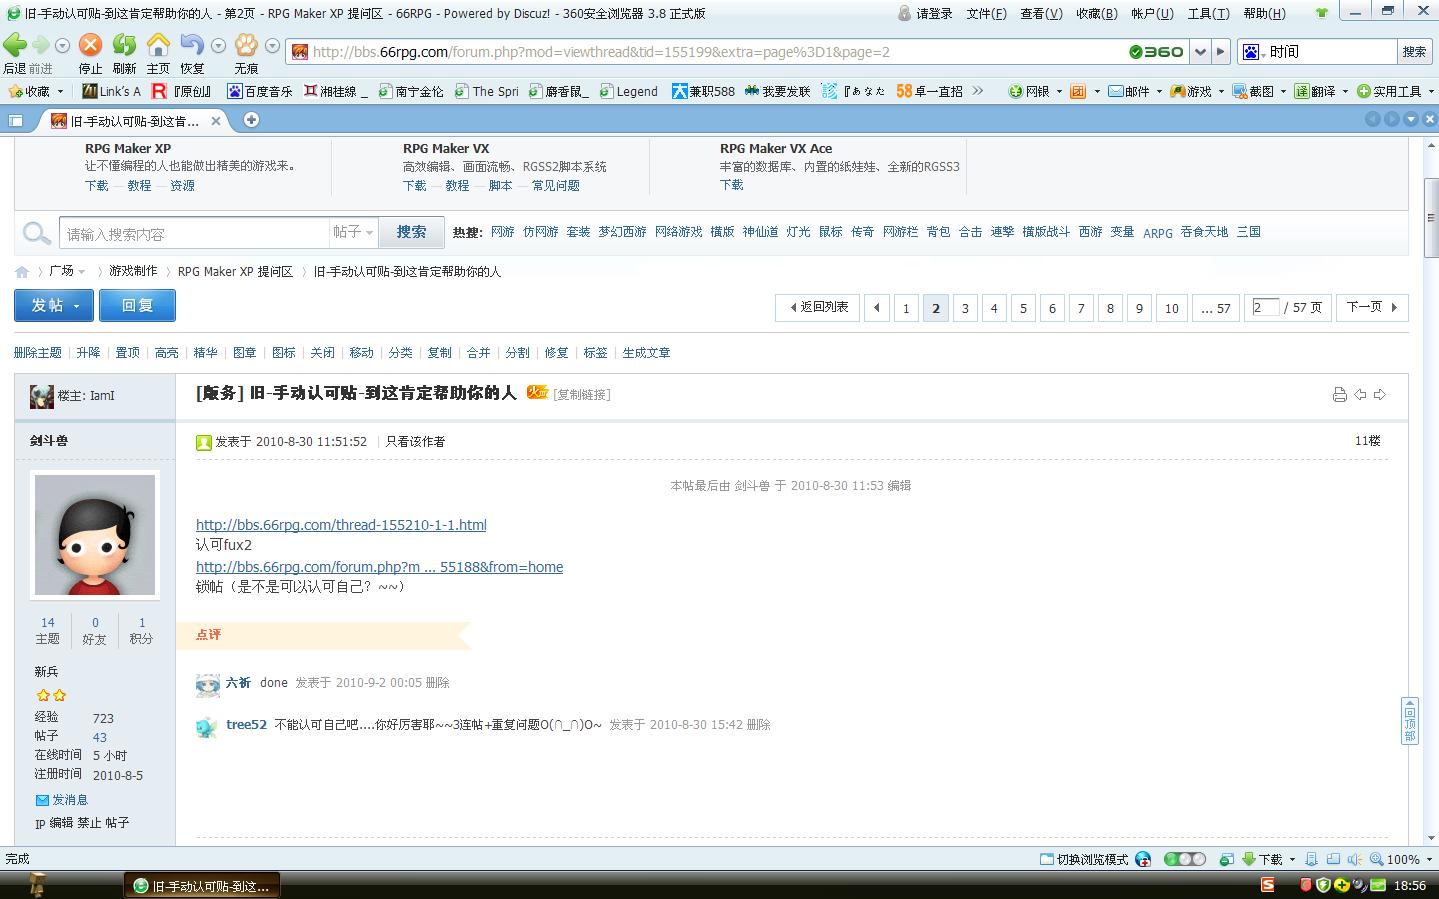Image resolution: width=1439 pixels, height=899 pixels.
Task: Click the page number input box
Action: [1265, 308]
